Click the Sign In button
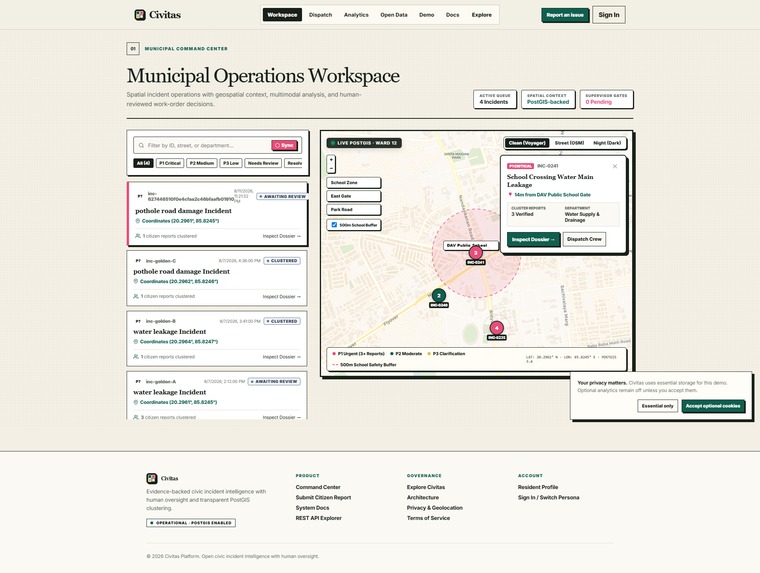This screenshot has height=573, width=760. click(609, 15)
